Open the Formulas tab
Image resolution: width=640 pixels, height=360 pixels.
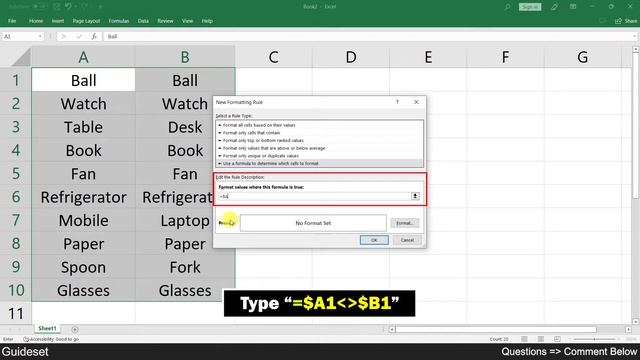tap(119, 21)
